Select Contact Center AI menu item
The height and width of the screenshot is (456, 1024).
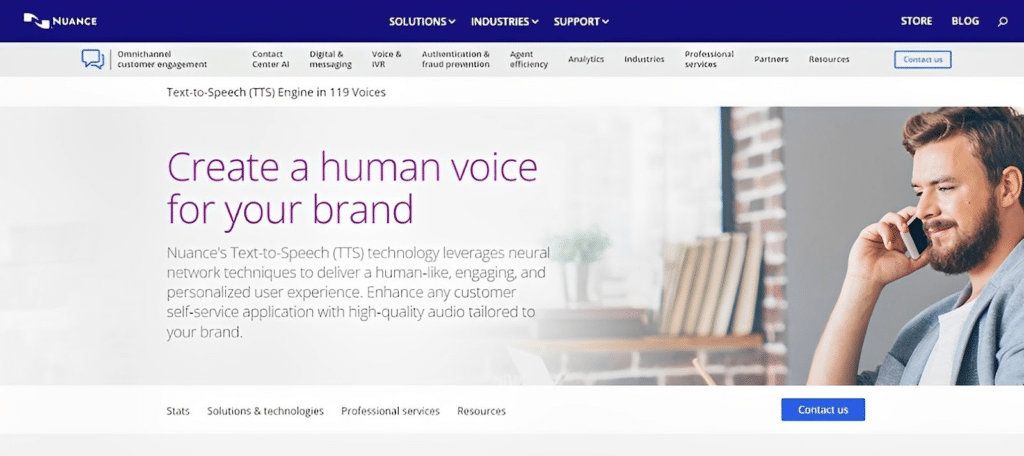(x=270, y=59)
